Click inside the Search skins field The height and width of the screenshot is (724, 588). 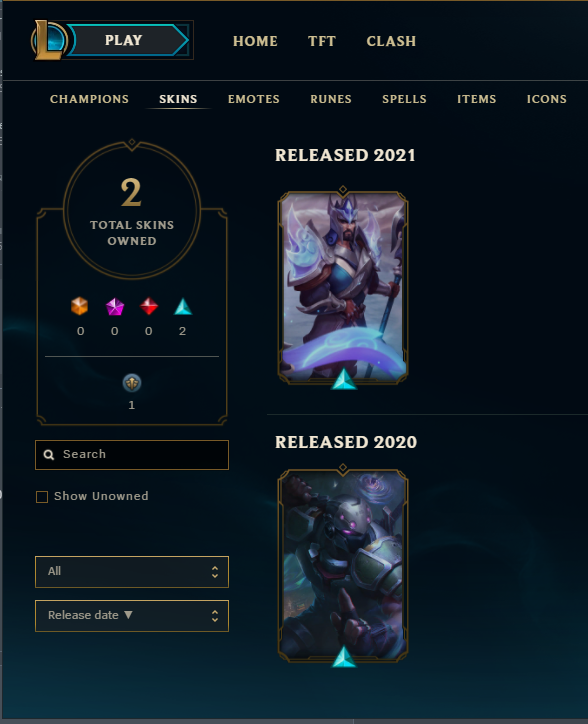pyautogui.click(x=132, y=455)
